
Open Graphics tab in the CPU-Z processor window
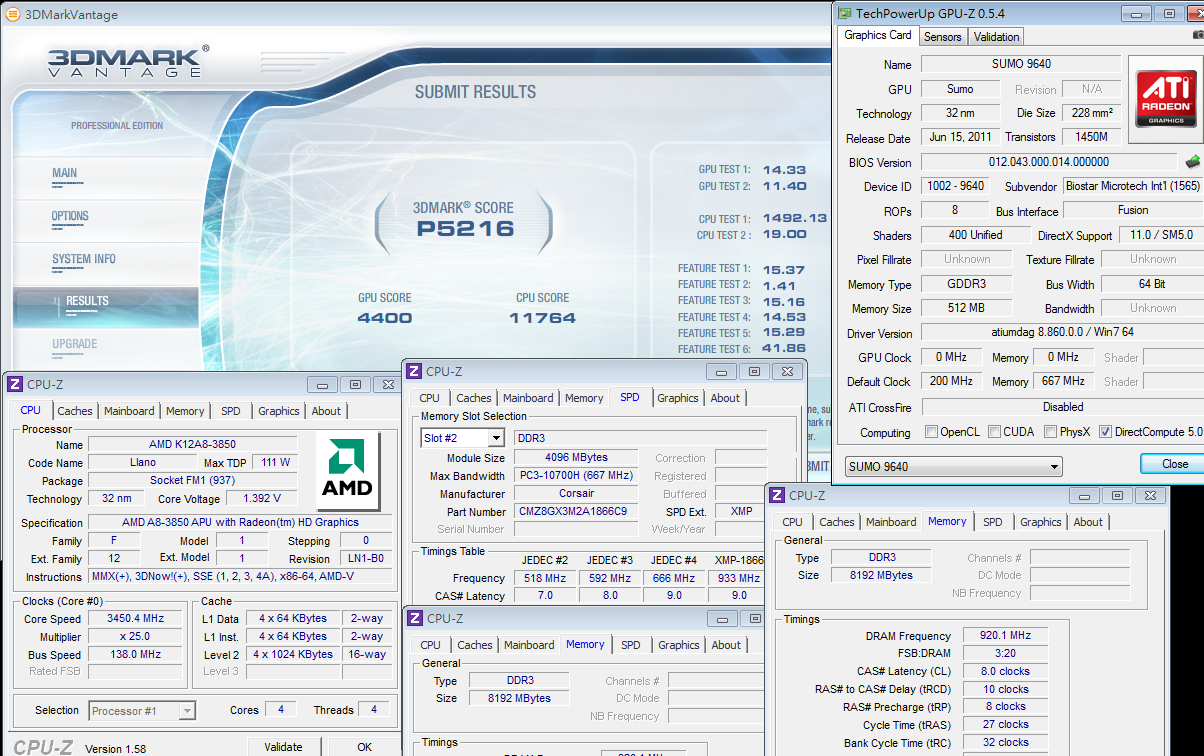pyautogui.click(x=278, y=411)
